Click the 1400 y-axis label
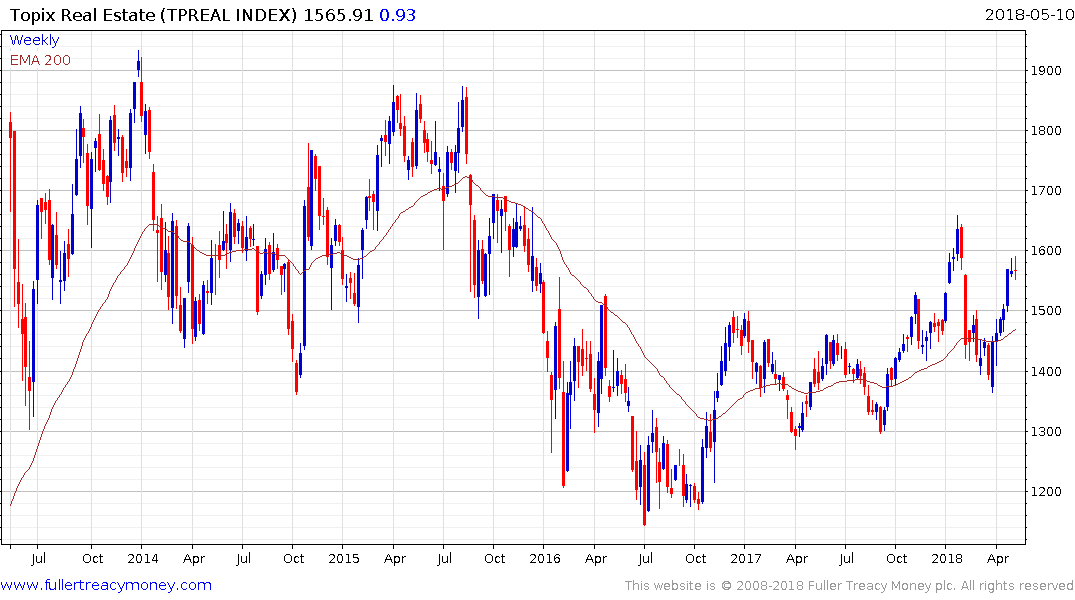This screenshot has width=1075, height=600. click(x=1046, y=372)
